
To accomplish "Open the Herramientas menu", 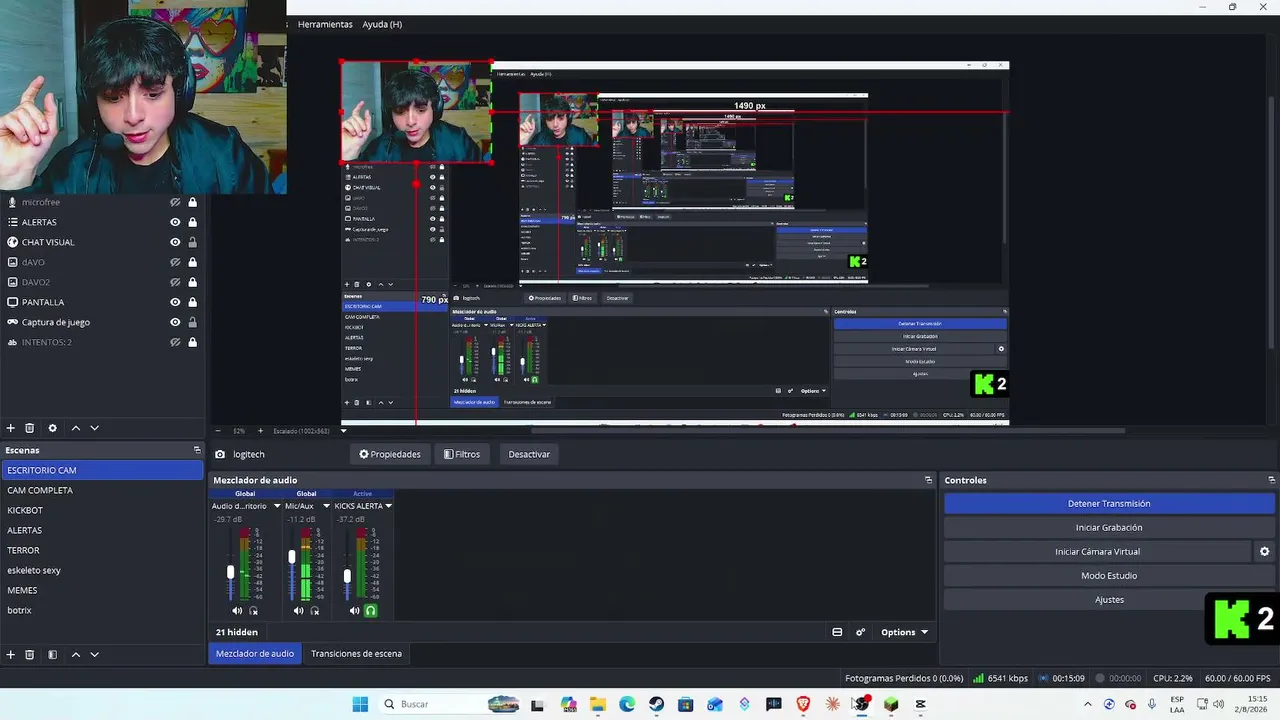I will (x=325, y=24).
